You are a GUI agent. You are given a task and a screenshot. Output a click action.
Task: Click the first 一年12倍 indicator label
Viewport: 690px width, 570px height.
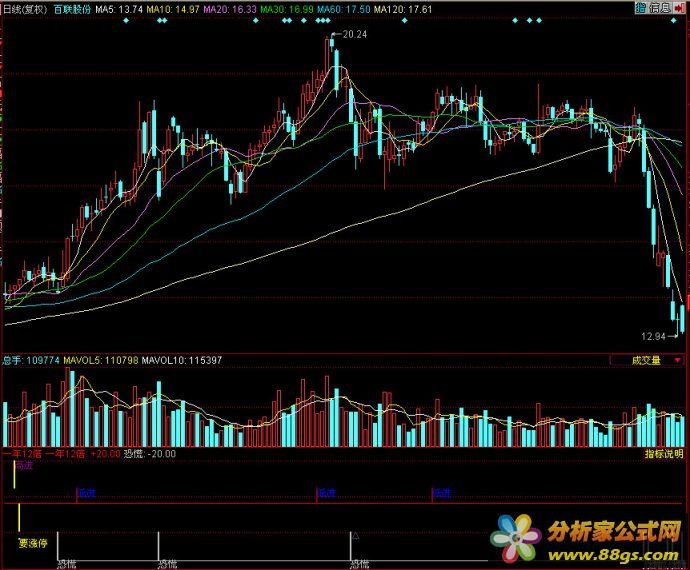22,454
